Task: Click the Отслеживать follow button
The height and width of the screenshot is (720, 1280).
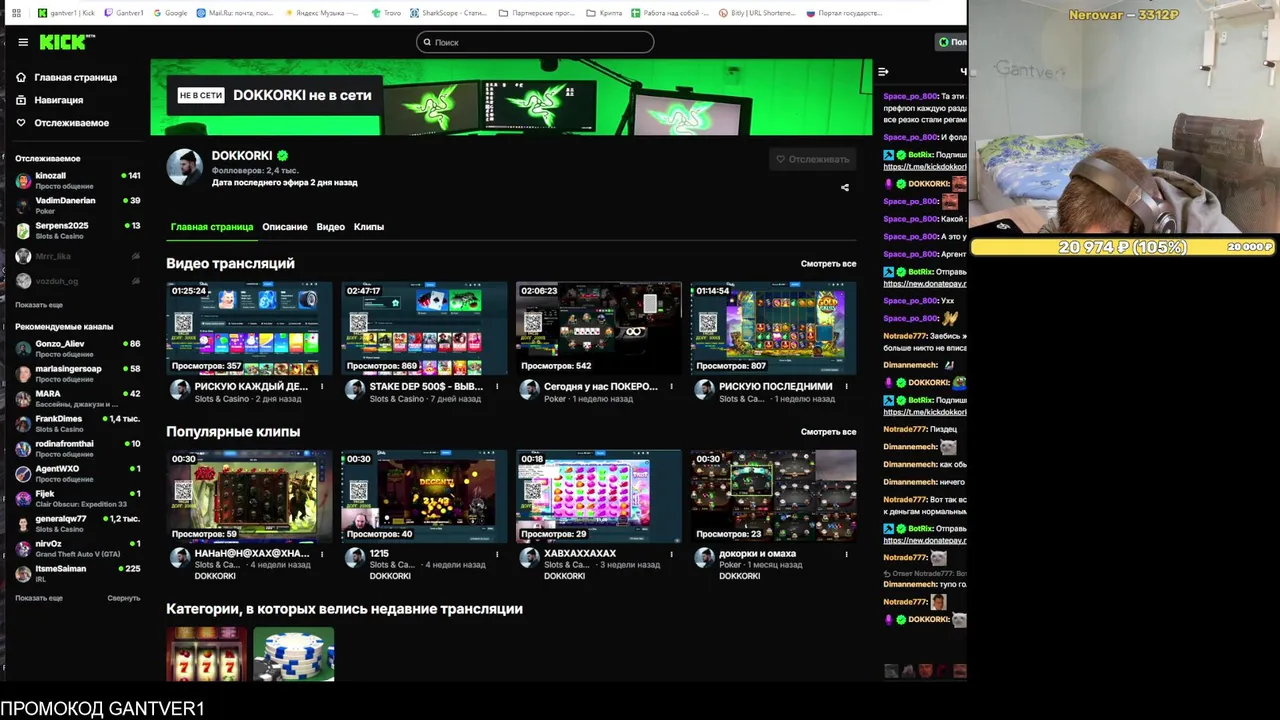Action: 813,159
